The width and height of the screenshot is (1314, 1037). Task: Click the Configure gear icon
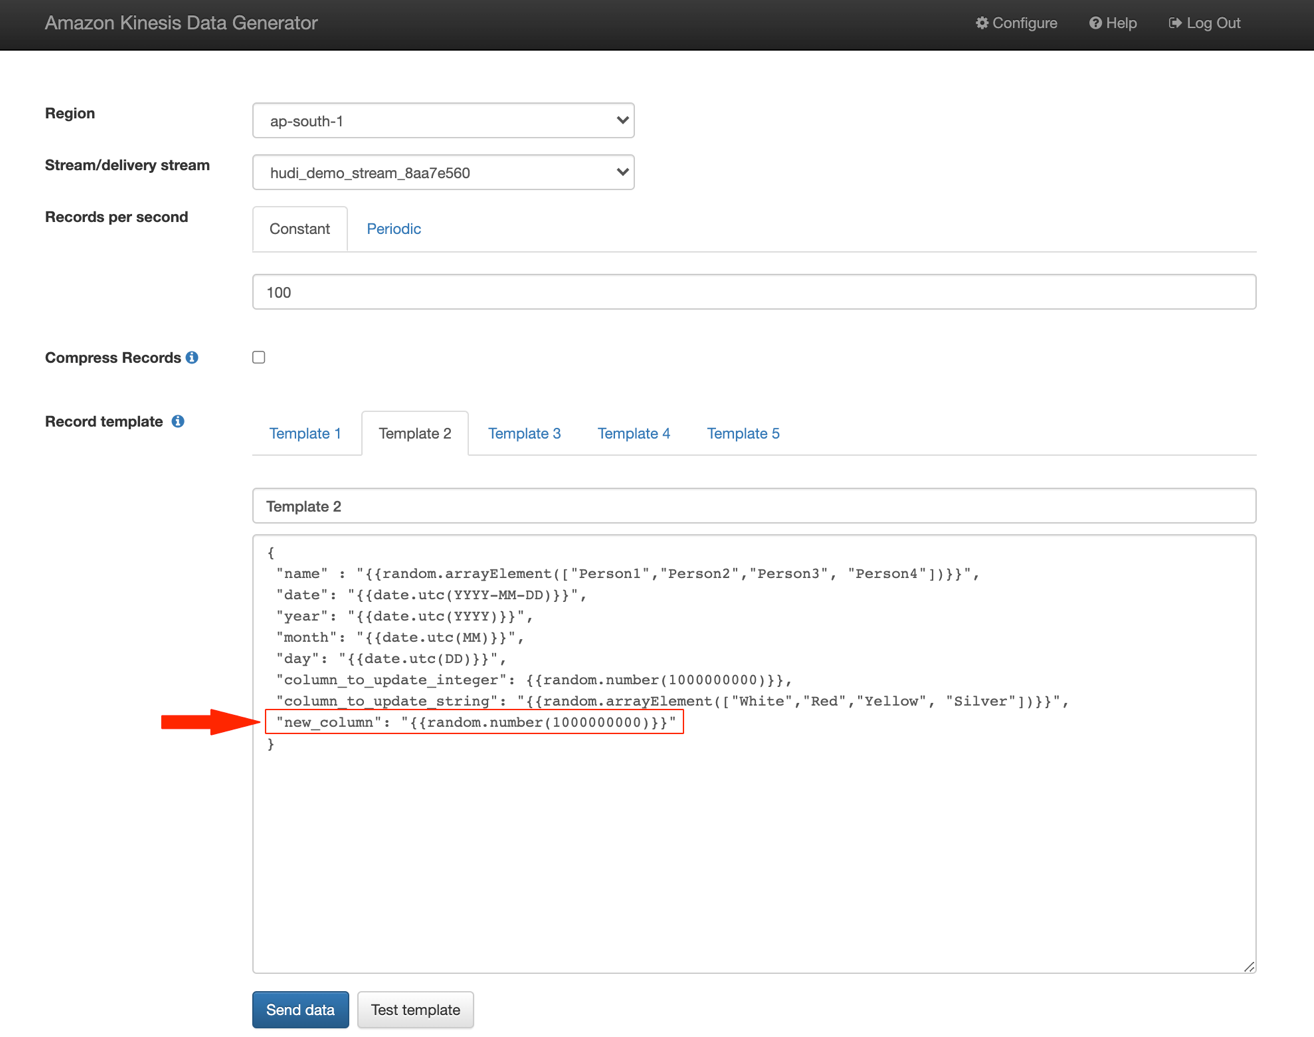point(982,23)
